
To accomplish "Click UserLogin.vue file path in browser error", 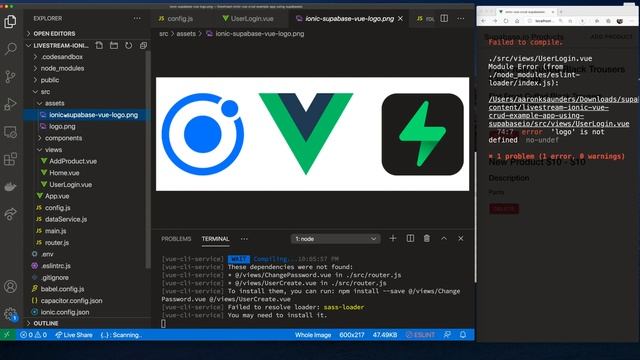I will coord(564,111).
